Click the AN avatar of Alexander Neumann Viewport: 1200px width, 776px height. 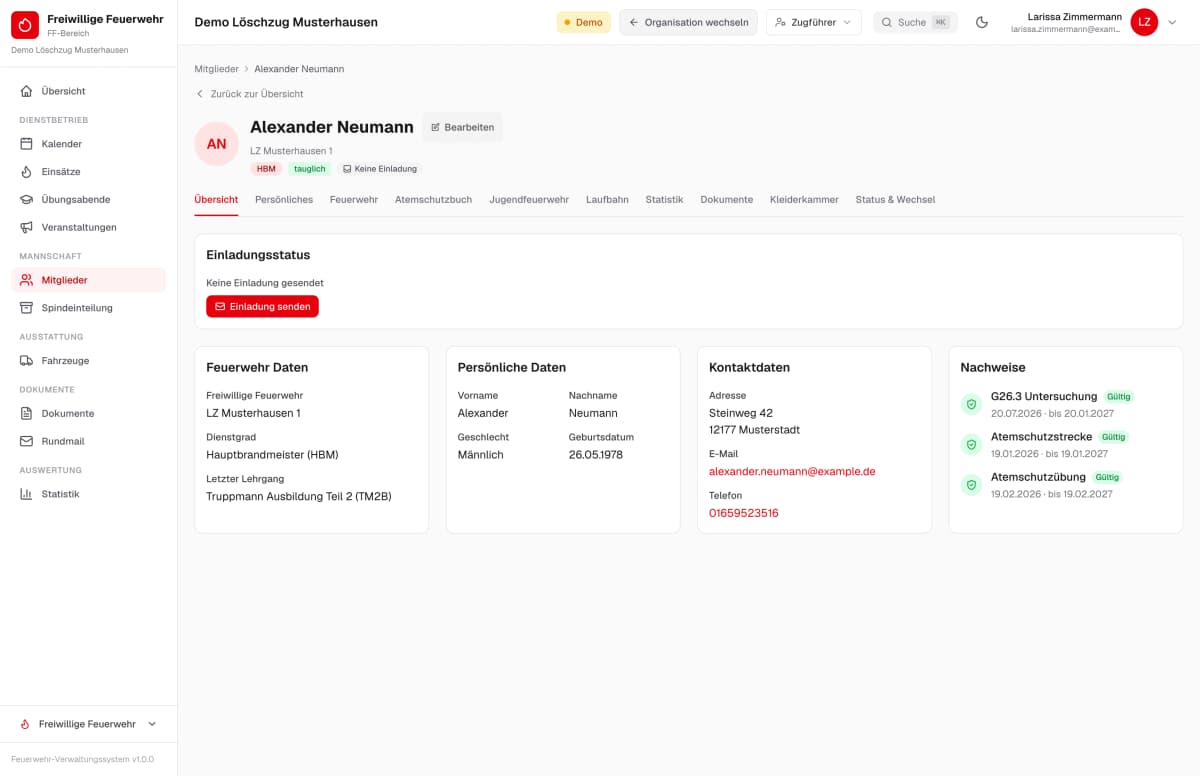(x=217, y=144)
